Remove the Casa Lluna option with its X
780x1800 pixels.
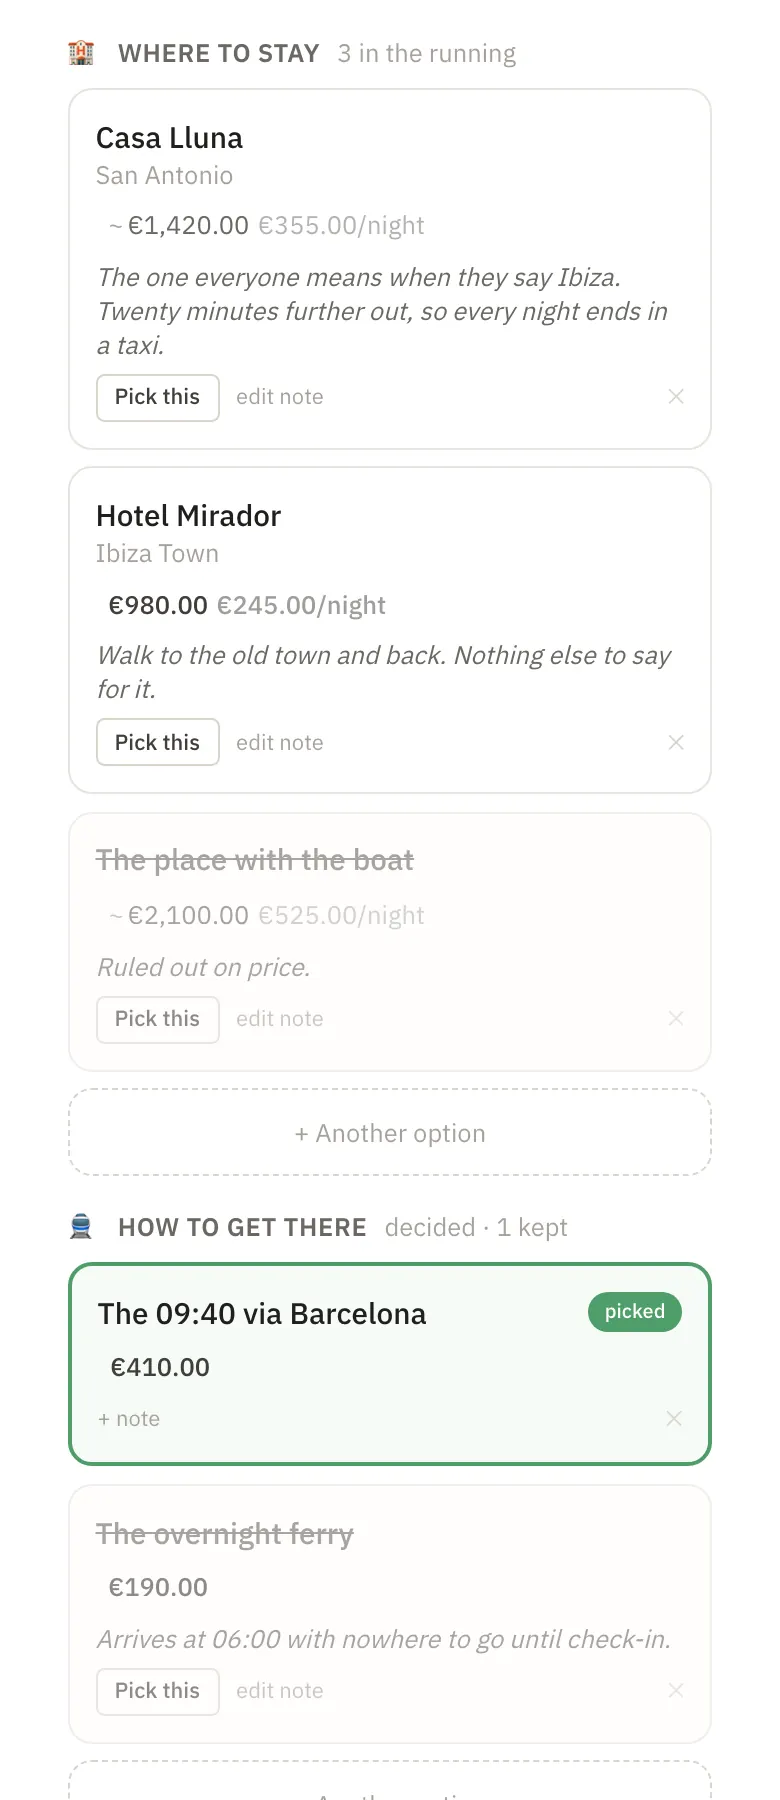click(x=676, y=397)
